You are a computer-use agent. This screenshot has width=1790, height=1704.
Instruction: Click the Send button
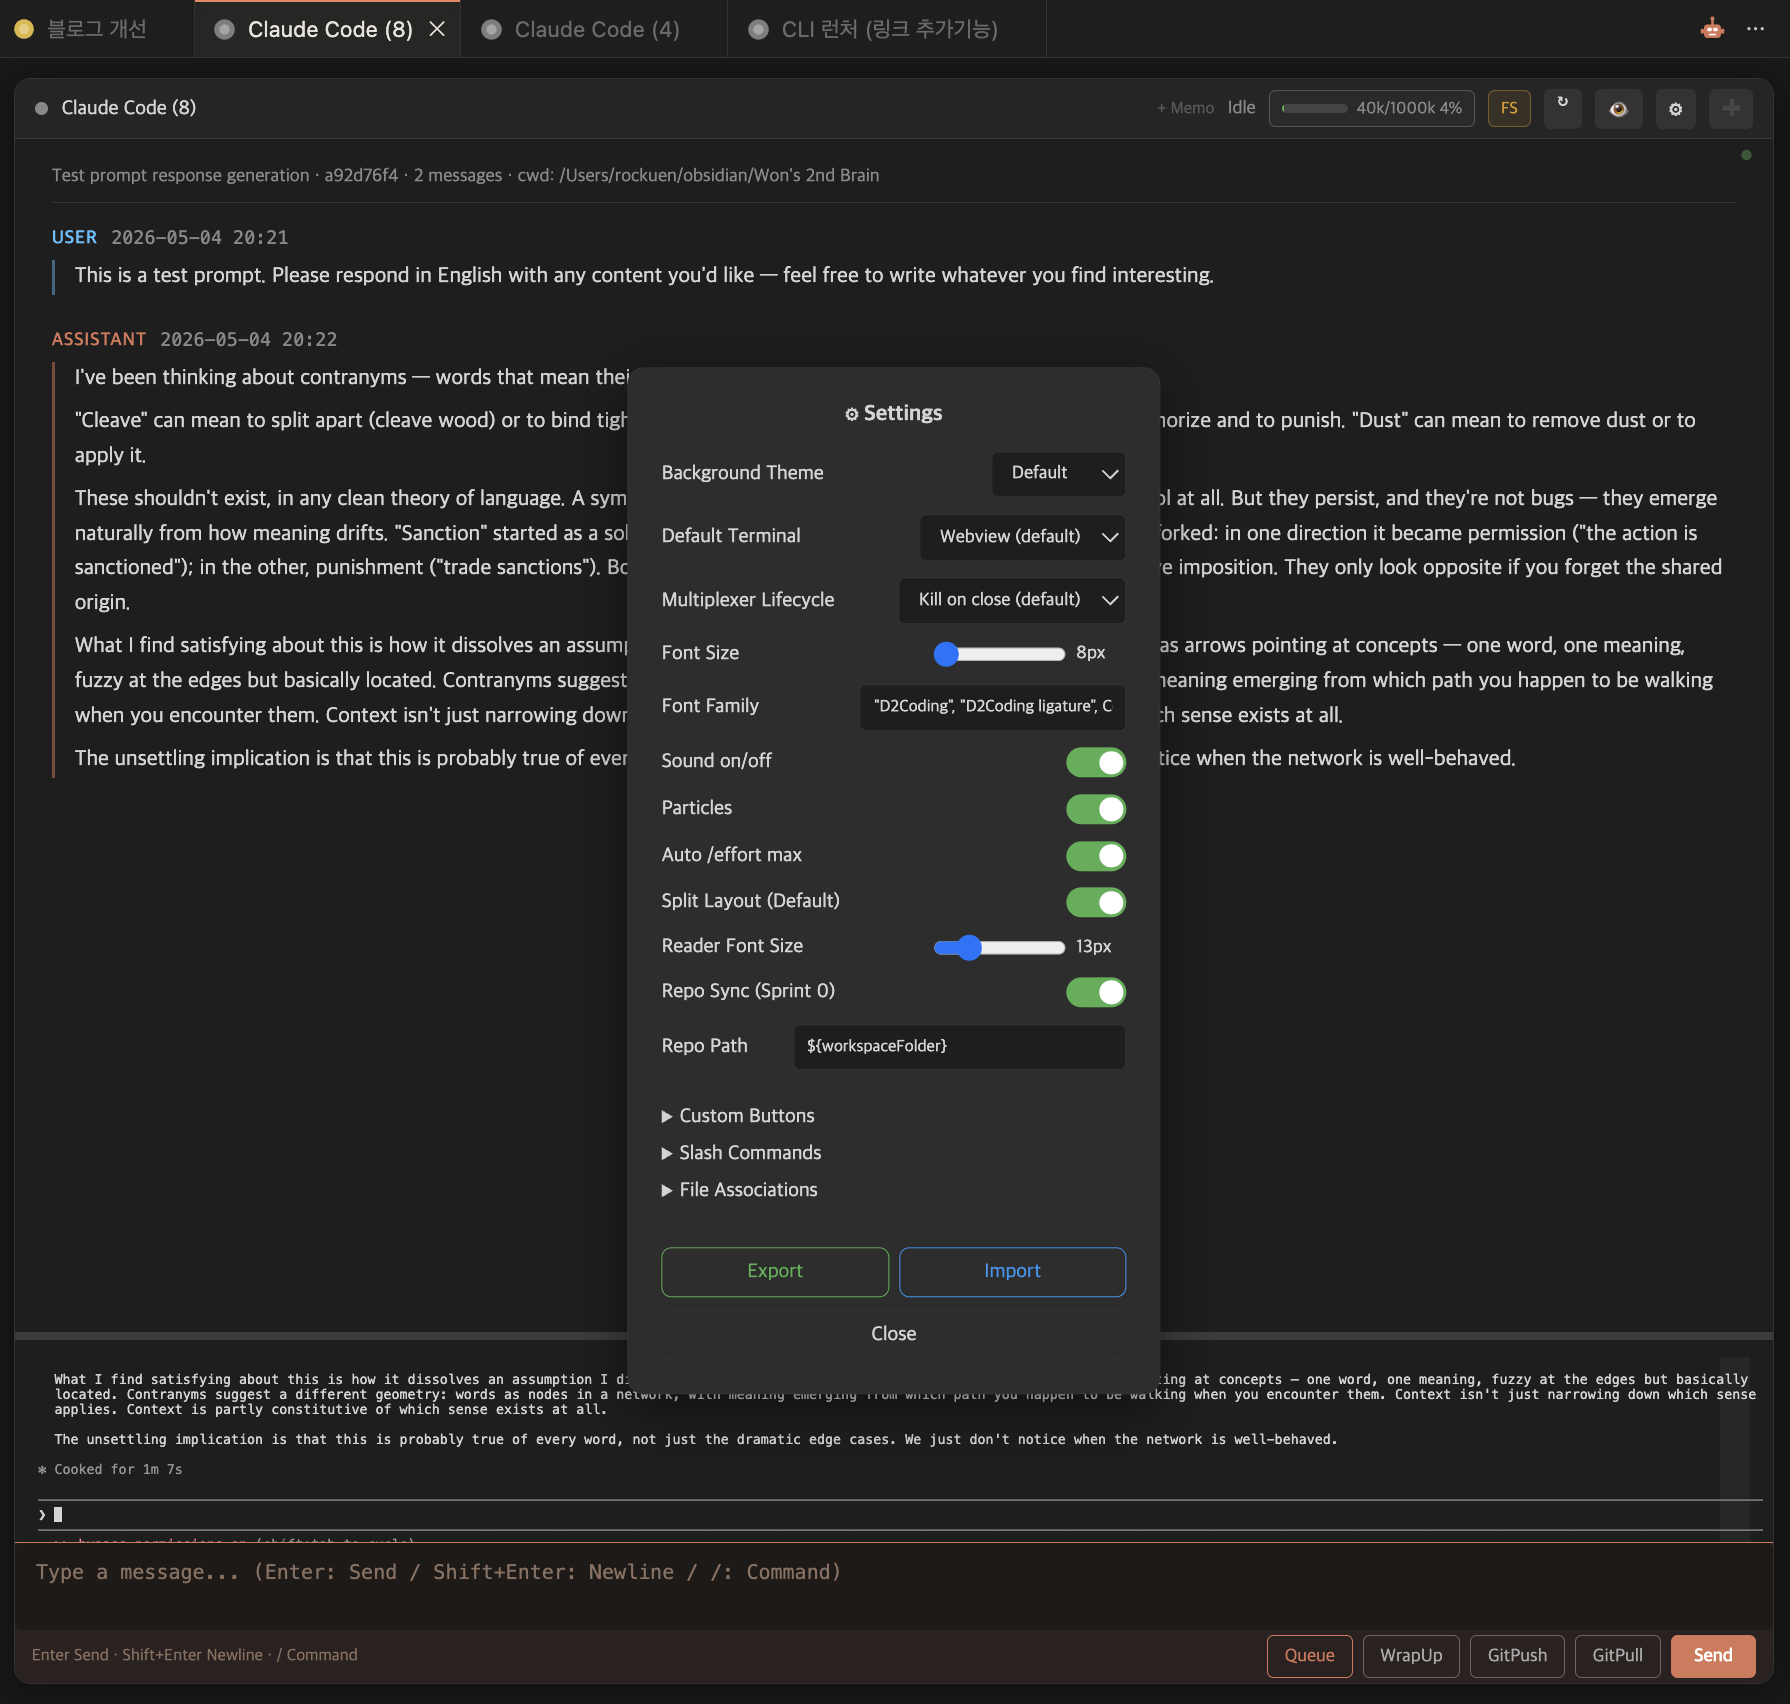(x=1713, y=1656)
